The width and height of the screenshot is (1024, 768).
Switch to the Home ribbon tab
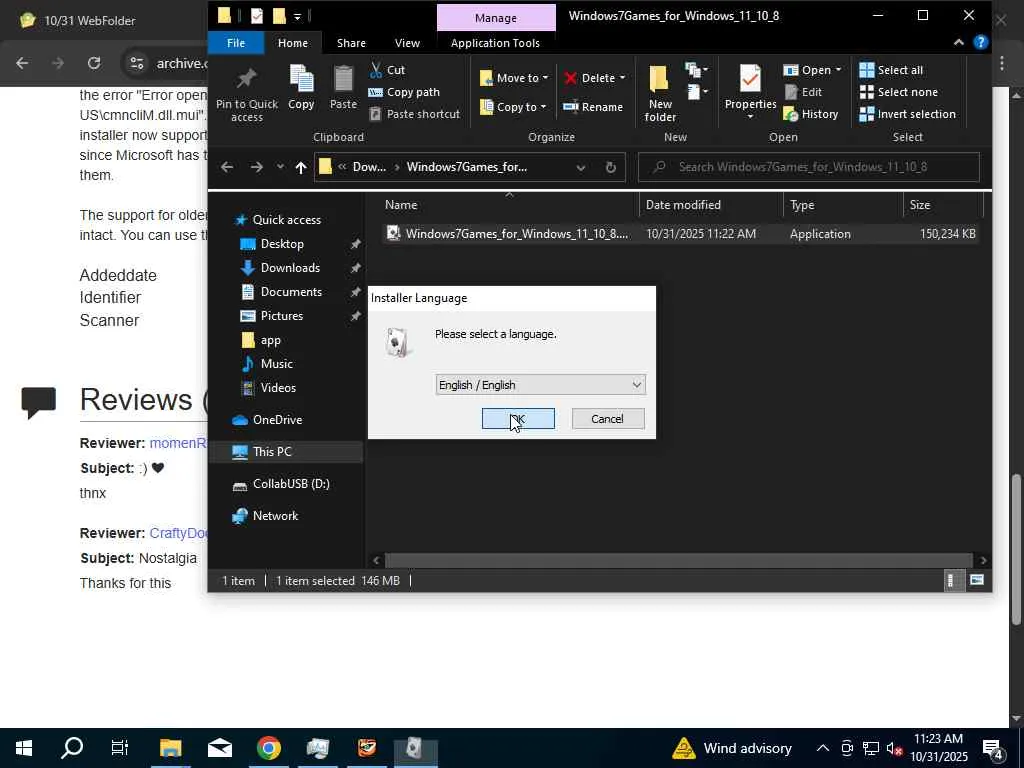coord(293,42)
